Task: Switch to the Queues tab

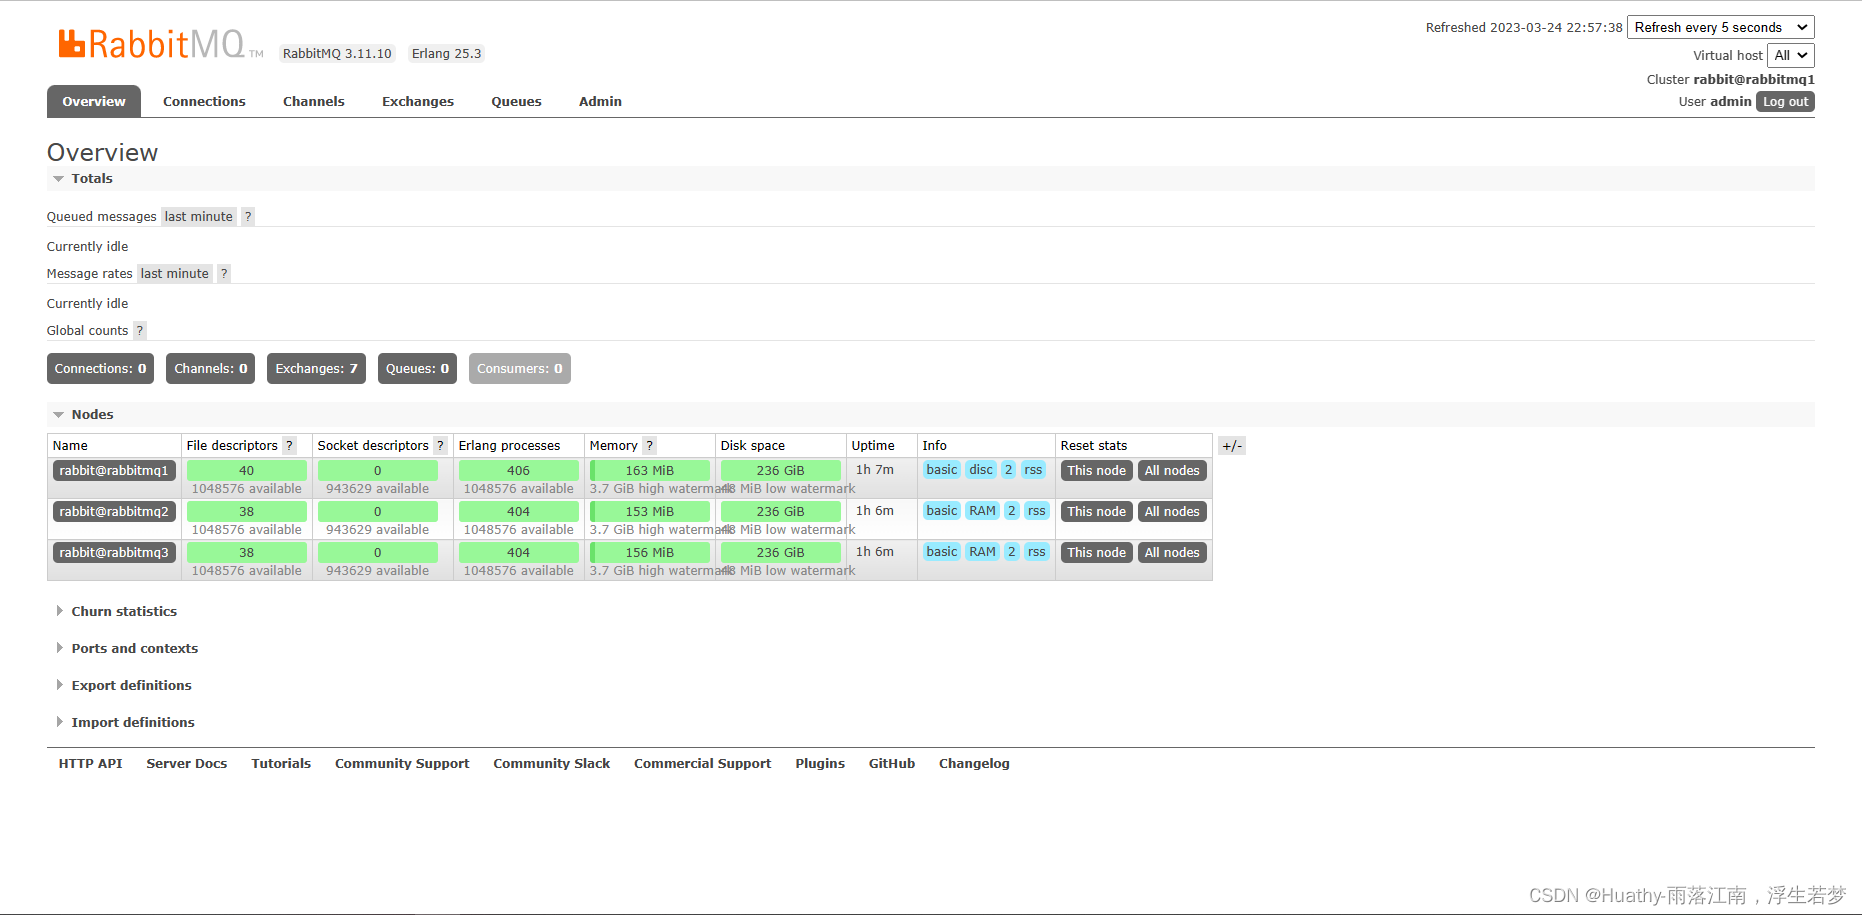Action: [516, 101]
